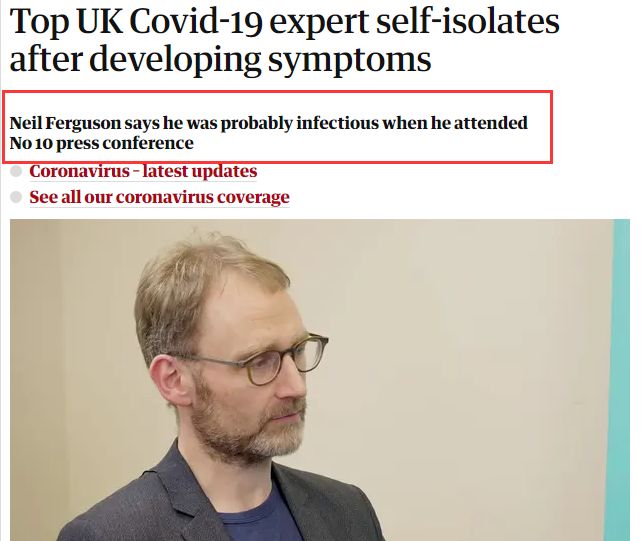Click the blue t-shirt in the photo
Image resolution: width=644 pixels, height=541 pixels.
261,520
